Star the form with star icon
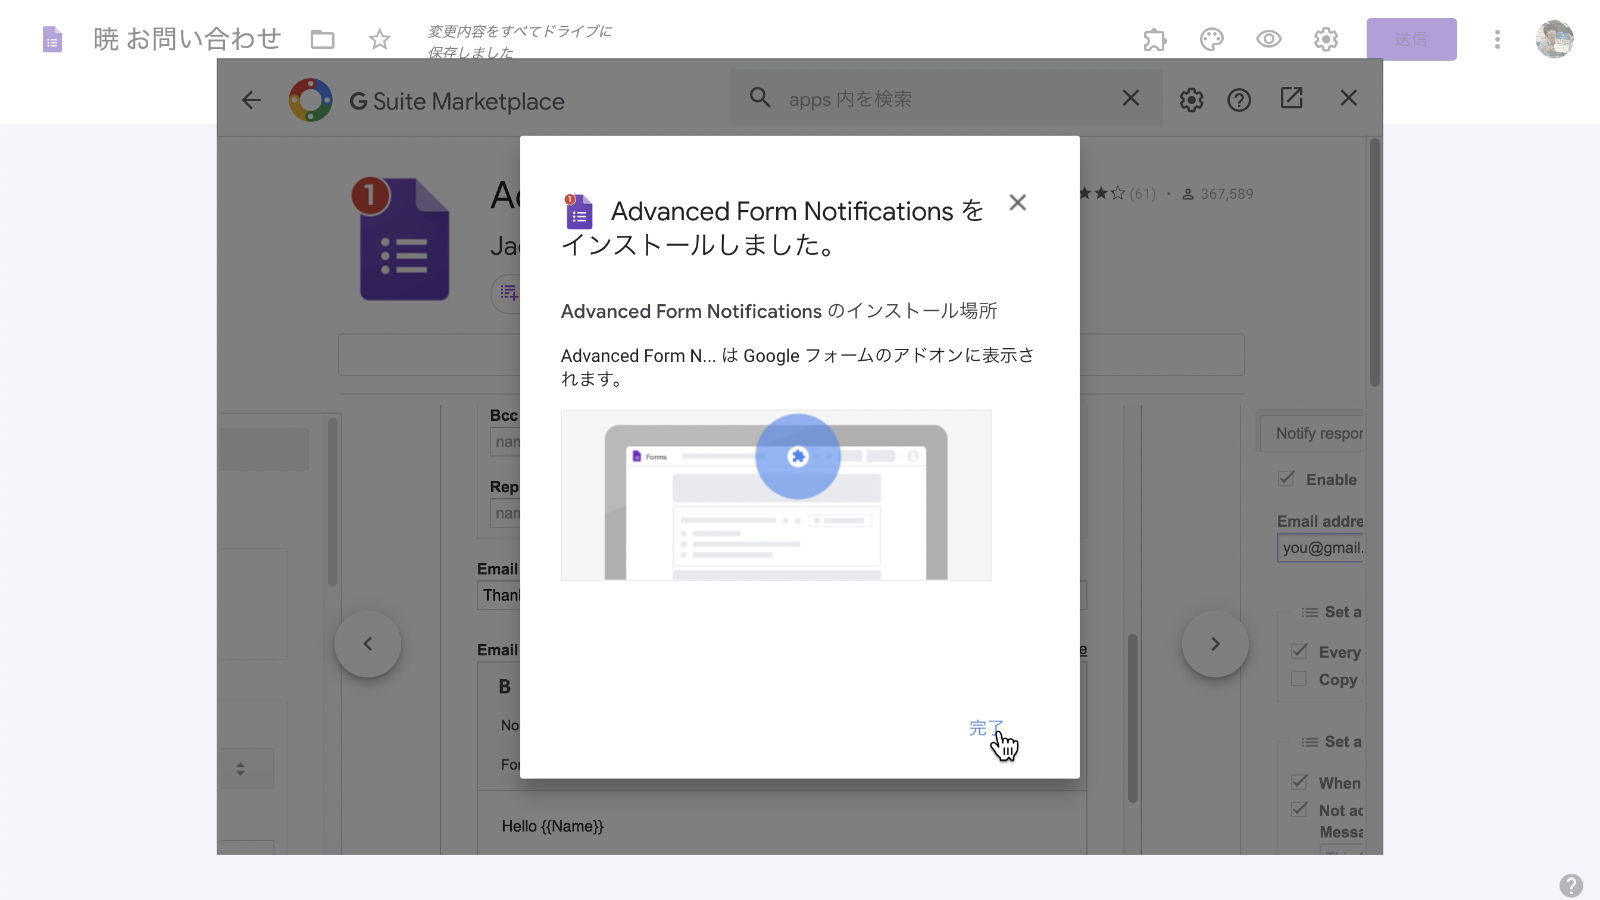Screen dimensions: 1600x900 click(379, 39)
